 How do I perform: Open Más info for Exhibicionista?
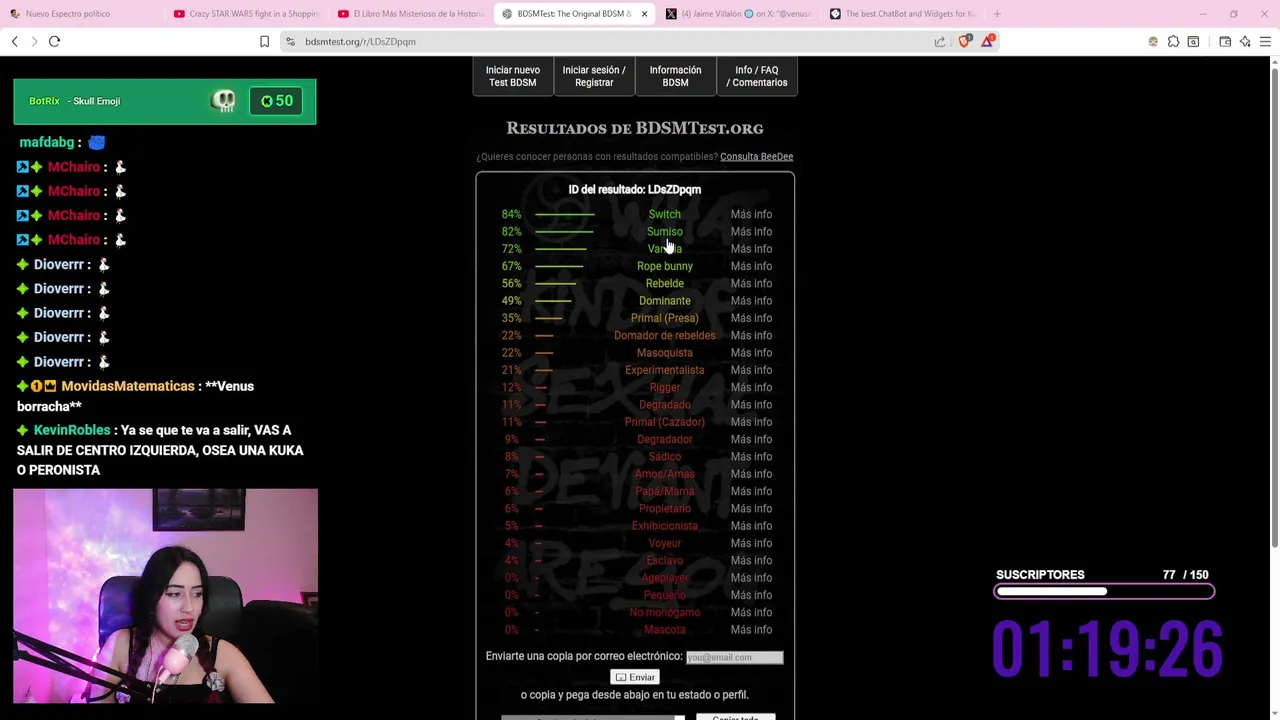751,525
